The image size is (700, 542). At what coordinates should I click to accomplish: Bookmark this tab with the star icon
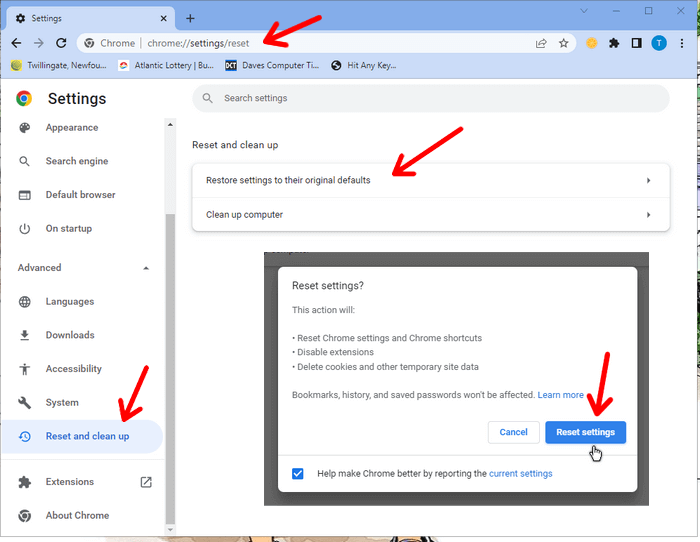pos(564,43)
